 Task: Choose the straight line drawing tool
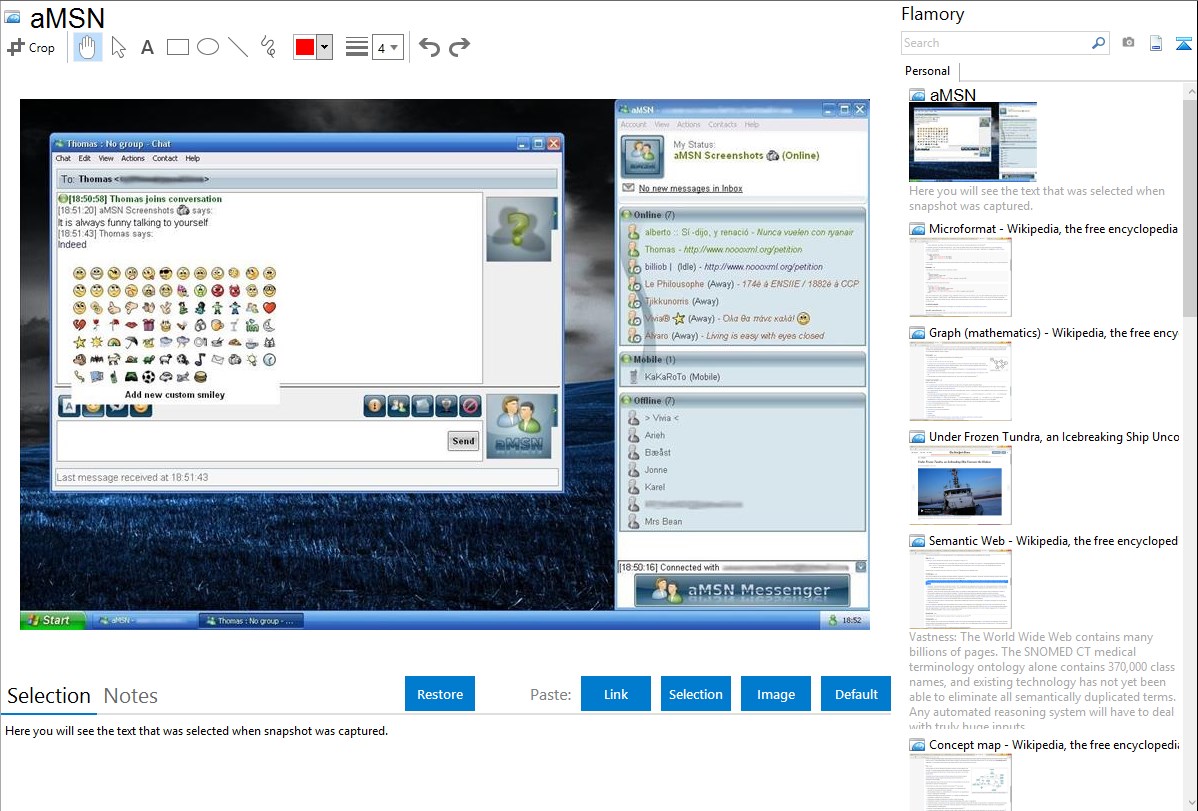click(238, 47)
